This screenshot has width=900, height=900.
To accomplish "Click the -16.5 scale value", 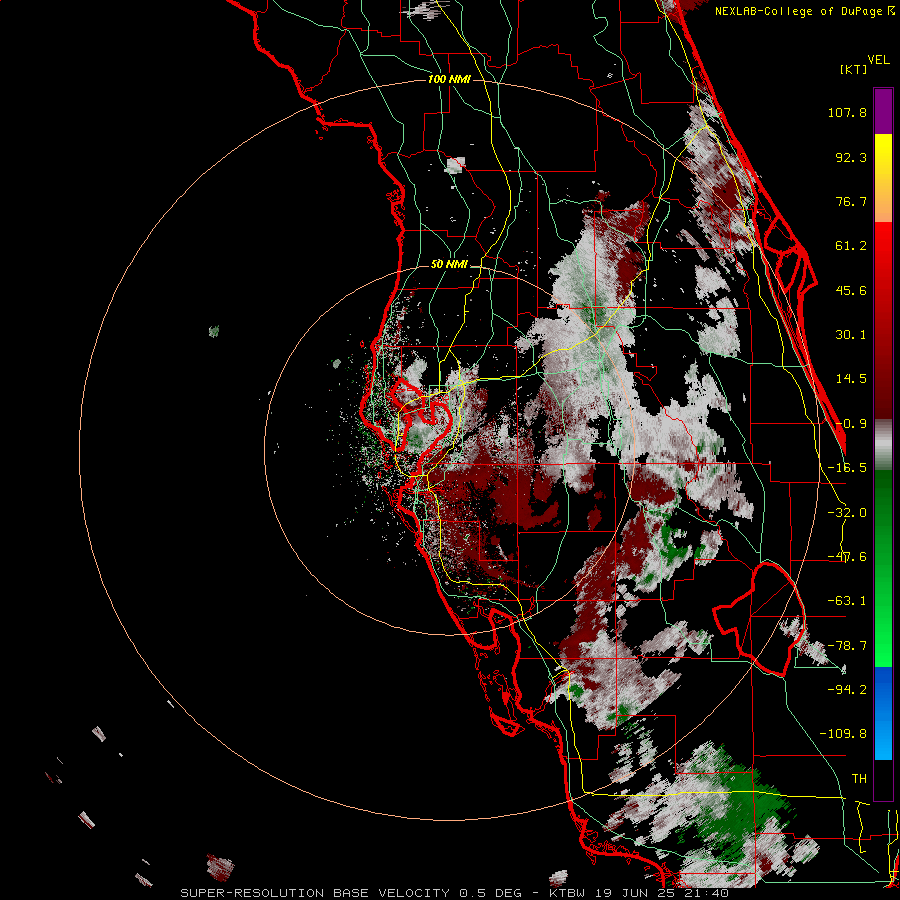I will [x=847, y=467].
